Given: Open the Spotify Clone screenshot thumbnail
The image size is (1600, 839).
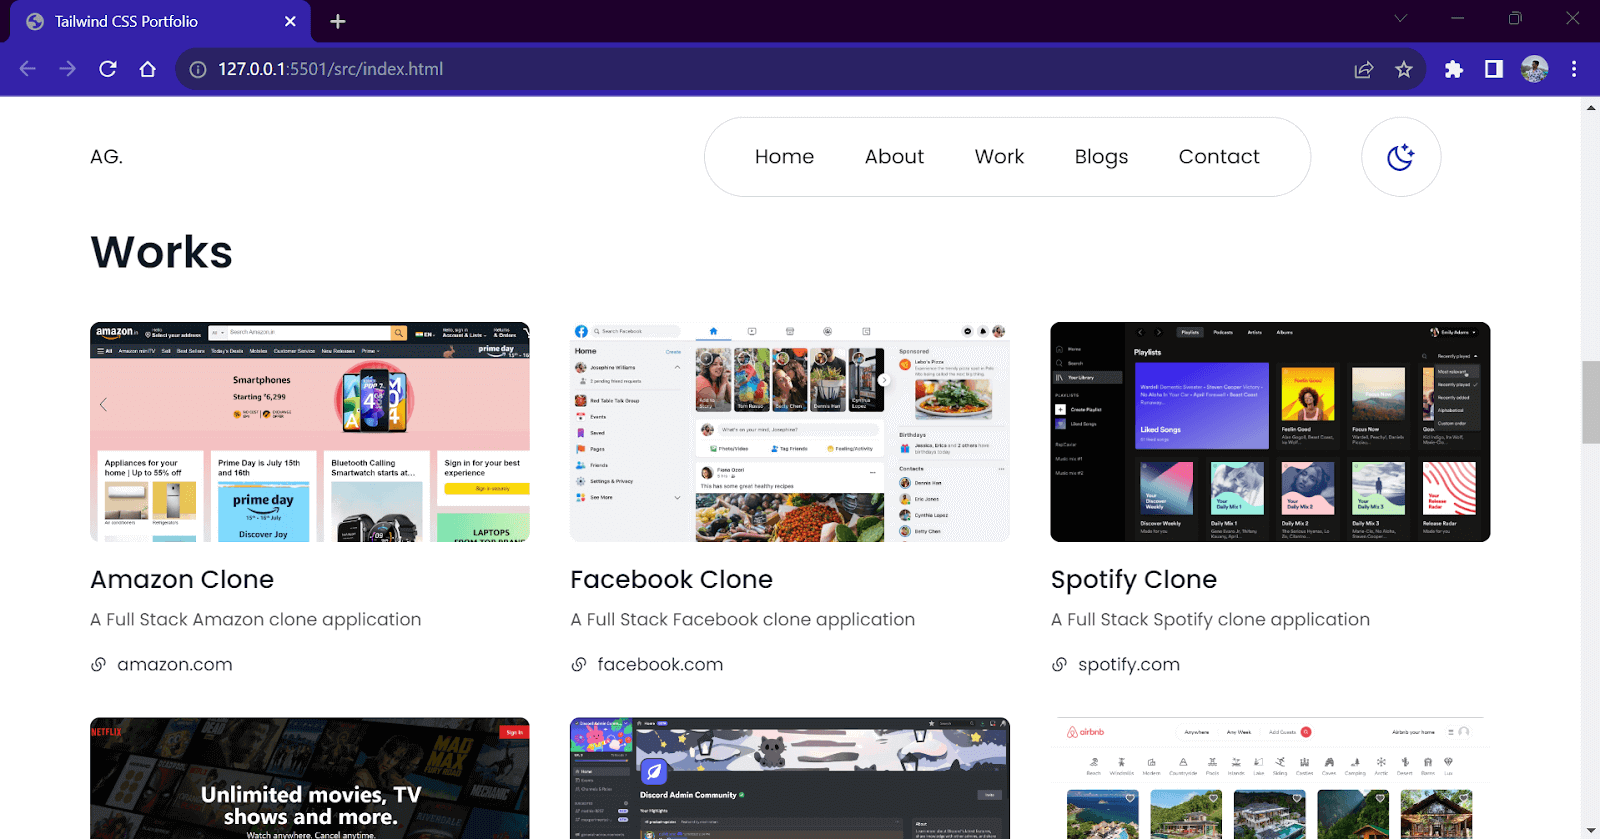Looking at the screenshot, I should (1270, 432).
